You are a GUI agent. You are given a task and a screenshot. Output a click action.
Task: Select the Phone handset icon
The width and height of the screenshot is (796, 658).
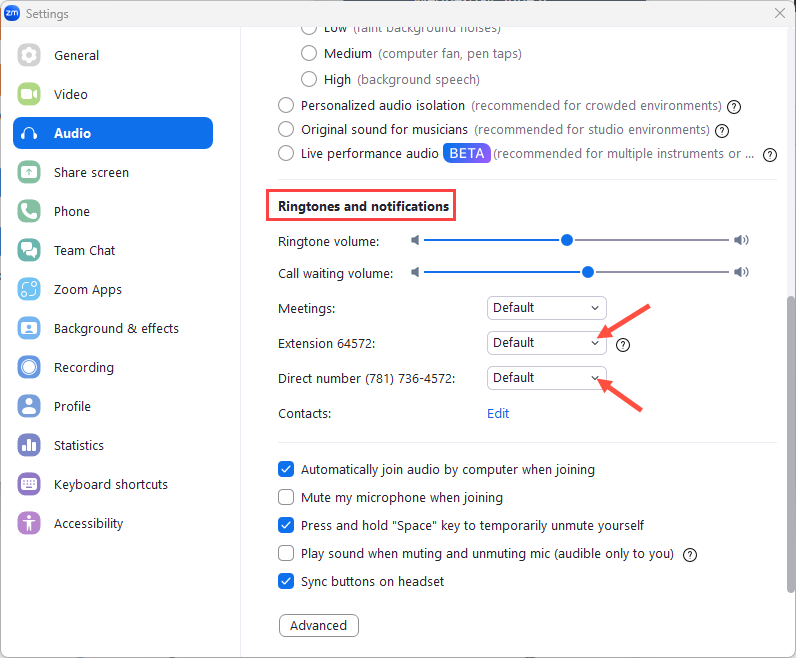[29, 211]
